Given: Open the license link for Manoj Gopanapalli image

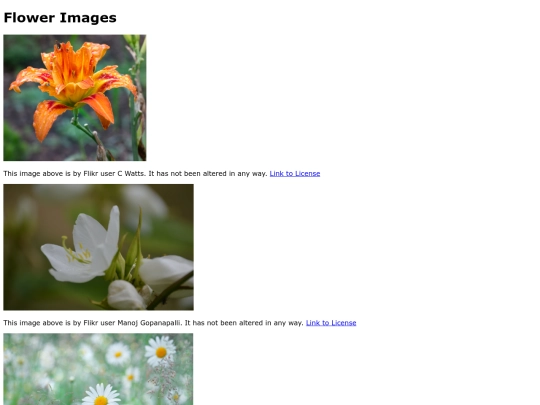Looking at the screenshot, I should click(331, 323).
